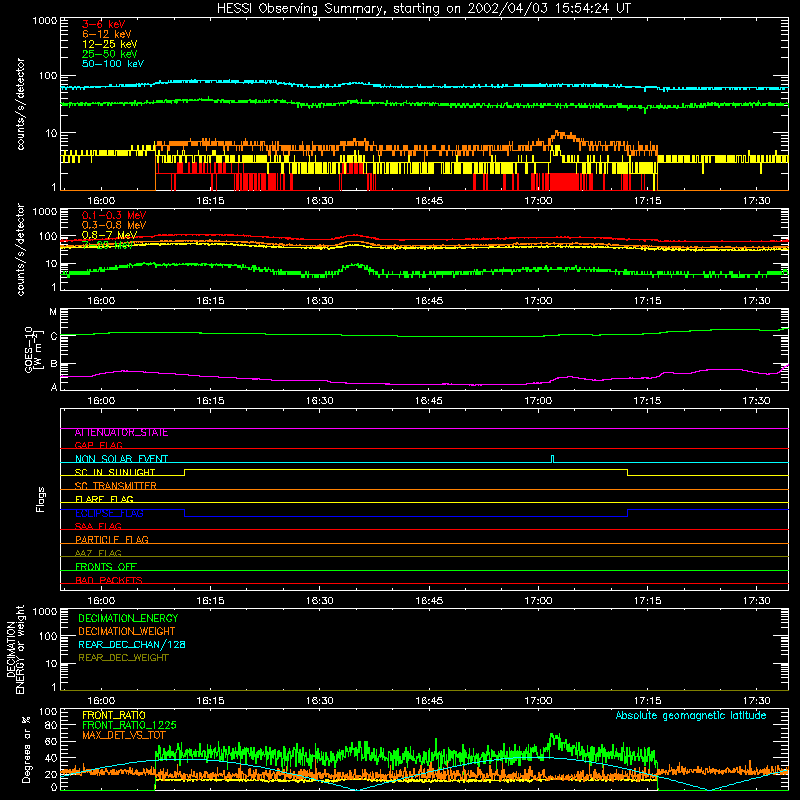Click the NON_SOLAR_EVENT spike near 17:00
This screenshot has height=800, width=800.
(553, 459)
